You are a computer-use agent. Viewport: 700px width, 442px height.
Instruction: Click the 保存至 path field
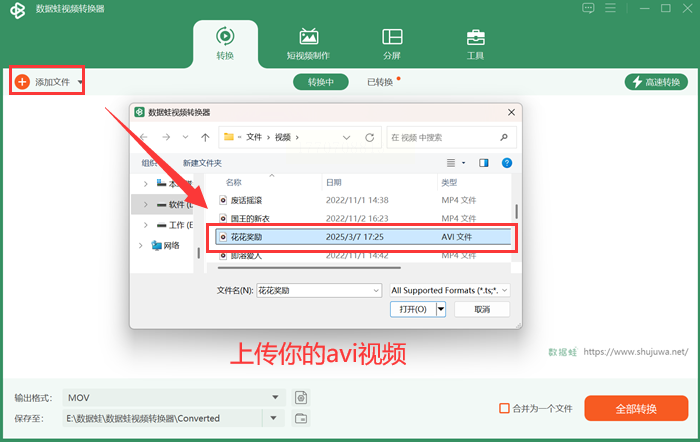(163, 418)
